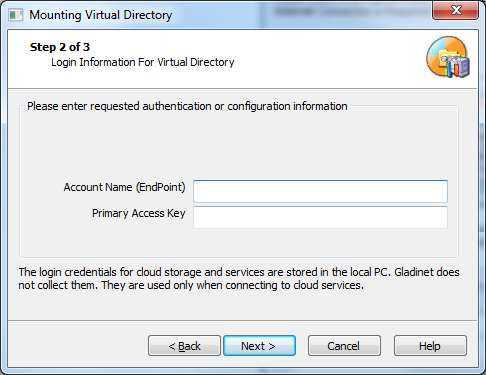Click the window icon in the title bar
This screenshot has height=375, width=486.
pyautogui.click(x=16, y=15)
